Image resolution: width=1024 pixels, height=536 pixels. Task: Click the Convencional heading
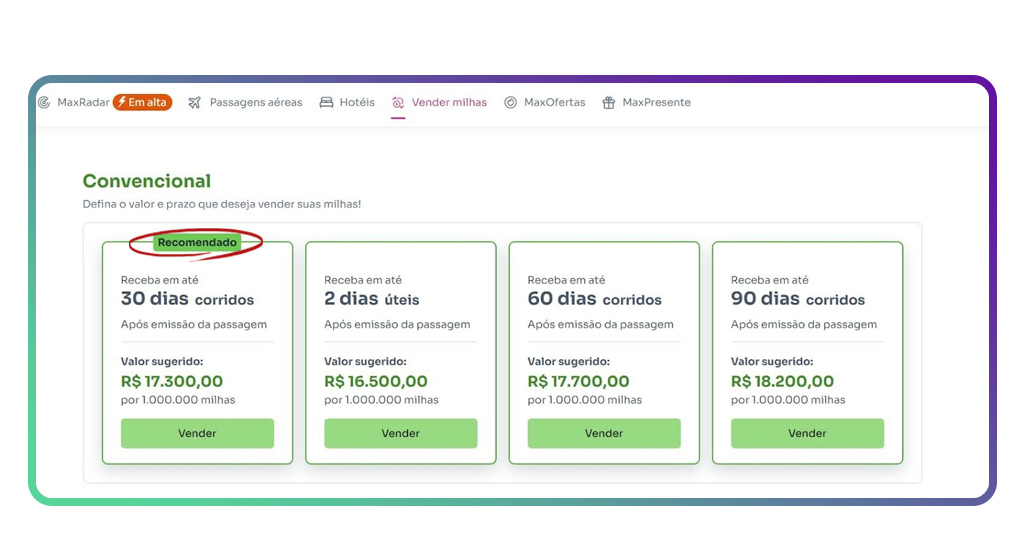147,181
